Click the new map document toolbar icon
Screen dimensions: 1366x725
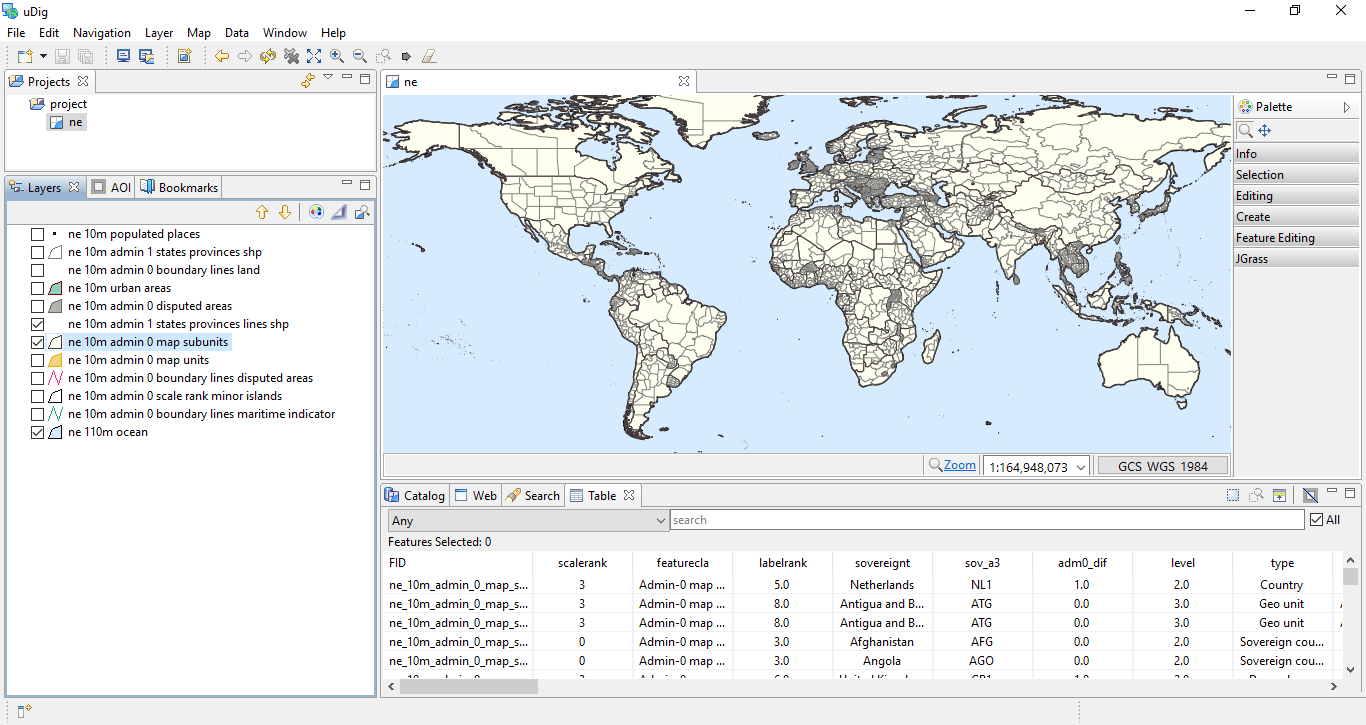pos(184,56)
